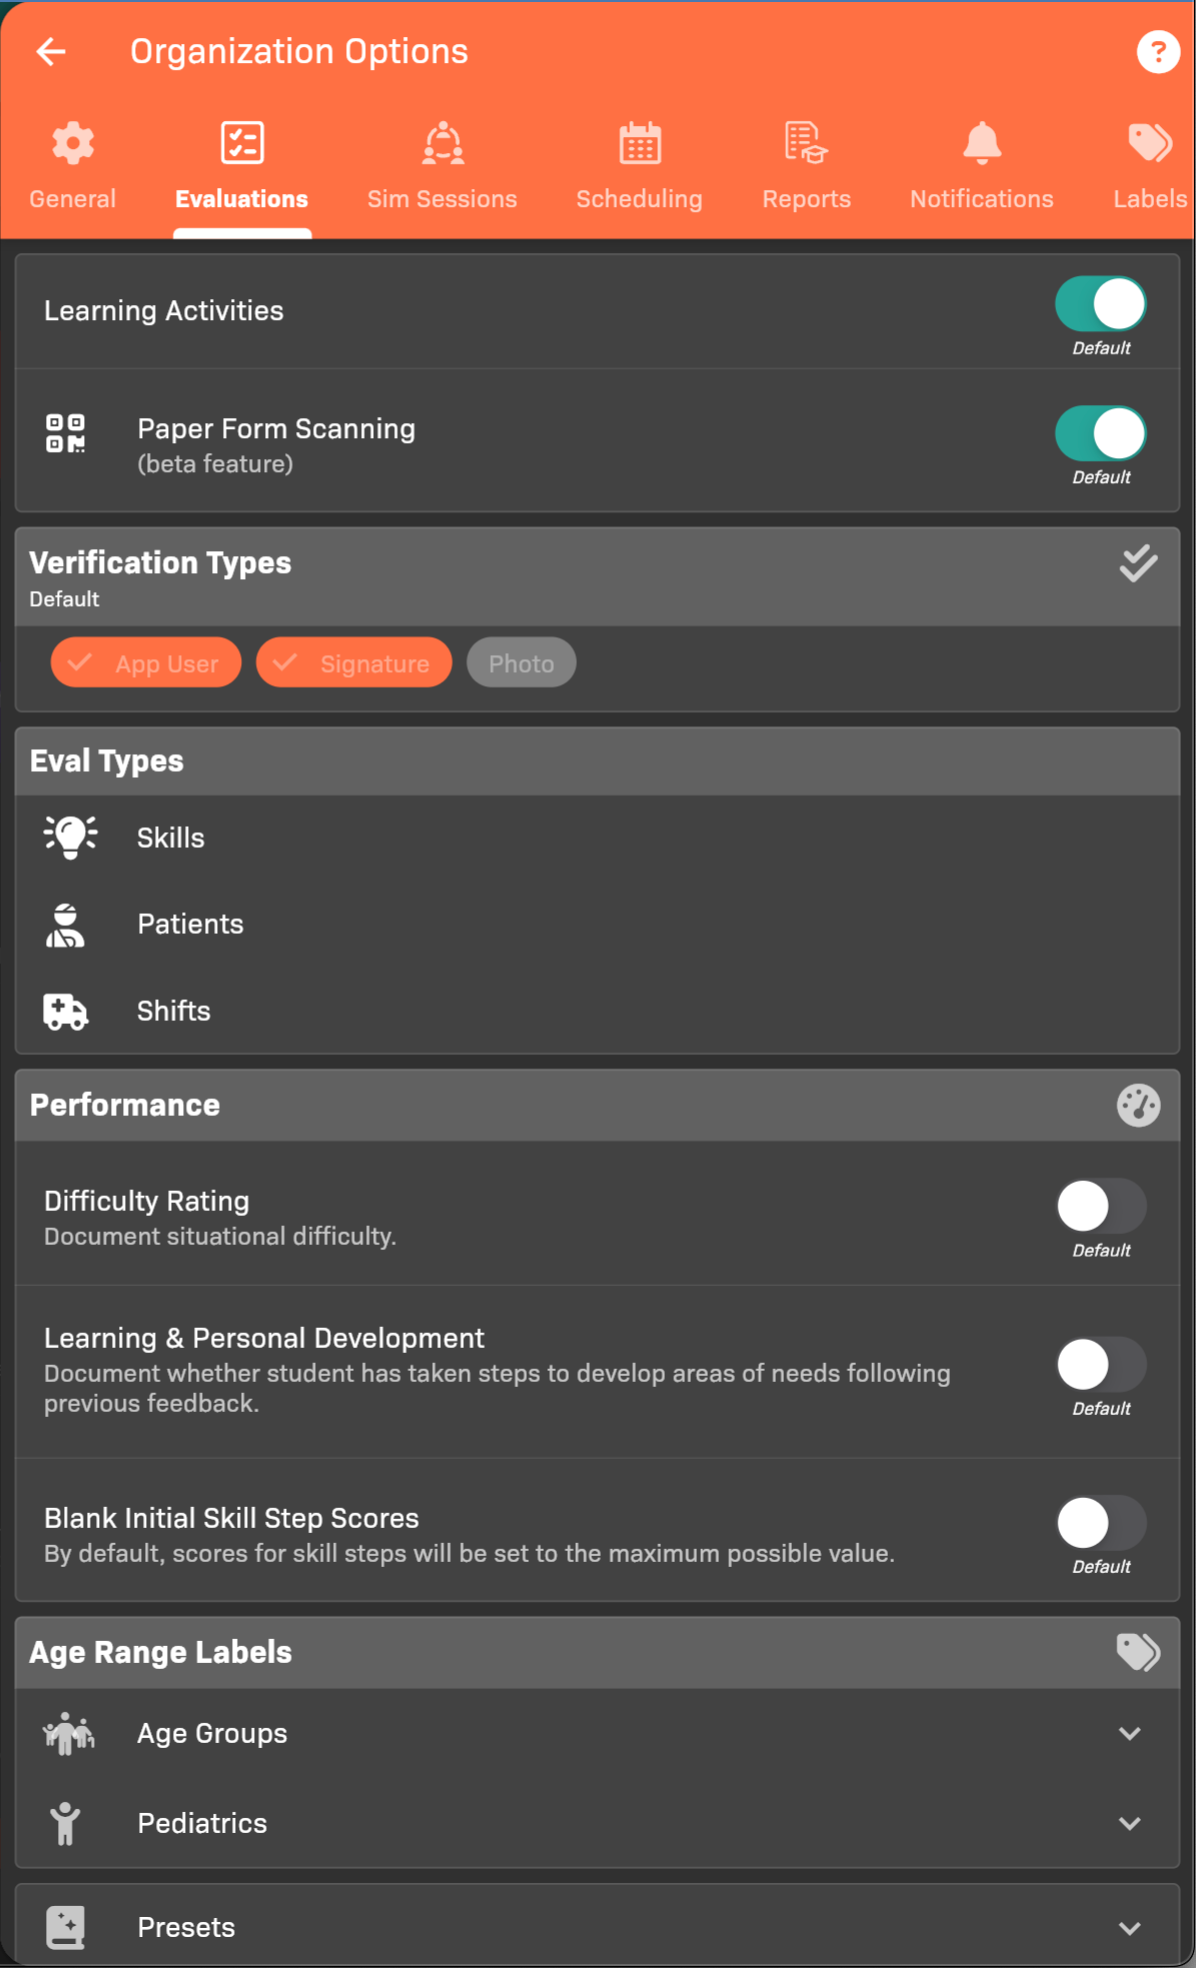
Task: Enable the Difficulty Rating toggle
Action: pyautogui.click(x=1100, y=1206)
